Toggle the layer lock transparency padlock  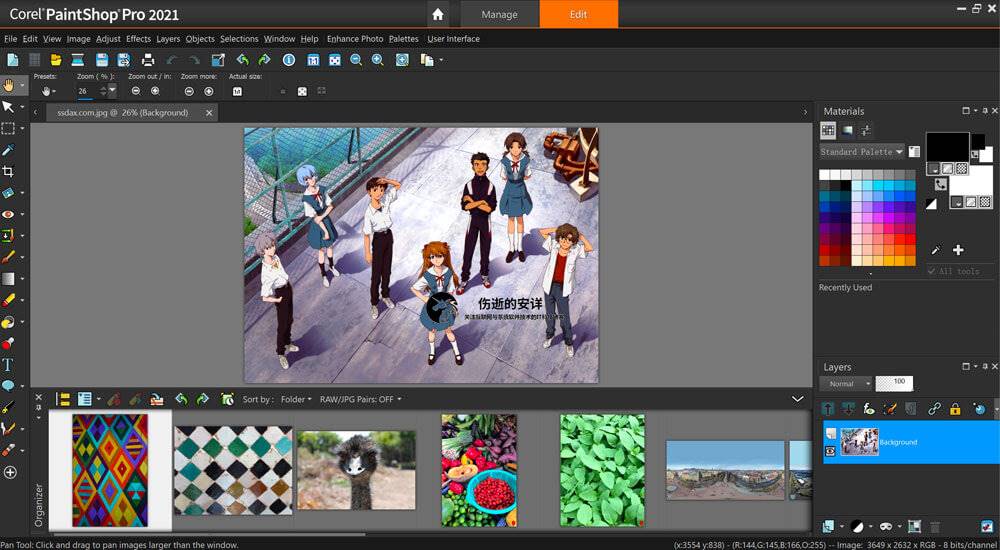(955, 409)
